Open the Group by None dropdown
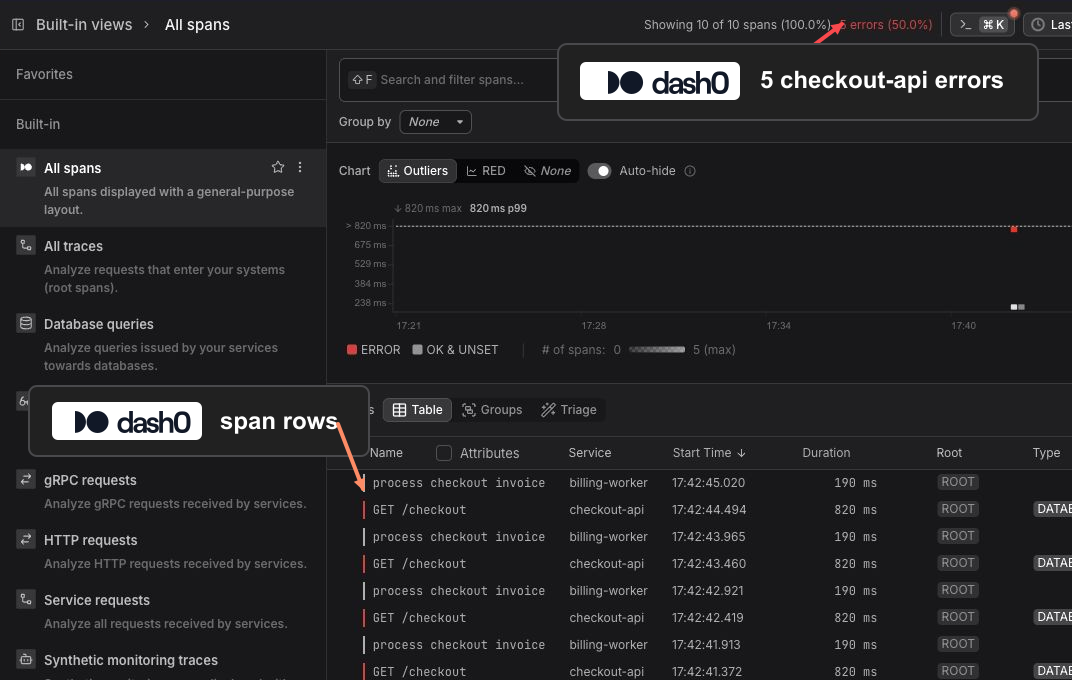The height and width of the screenshot is (680, 1072). pyautogui.click(x=435, y=122)
